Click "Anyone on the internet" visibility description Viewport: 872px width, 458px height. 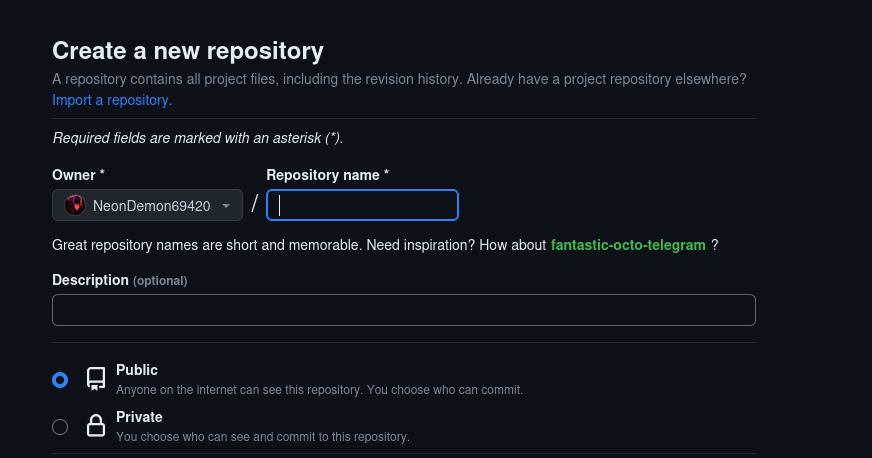[x=319, y=389]
